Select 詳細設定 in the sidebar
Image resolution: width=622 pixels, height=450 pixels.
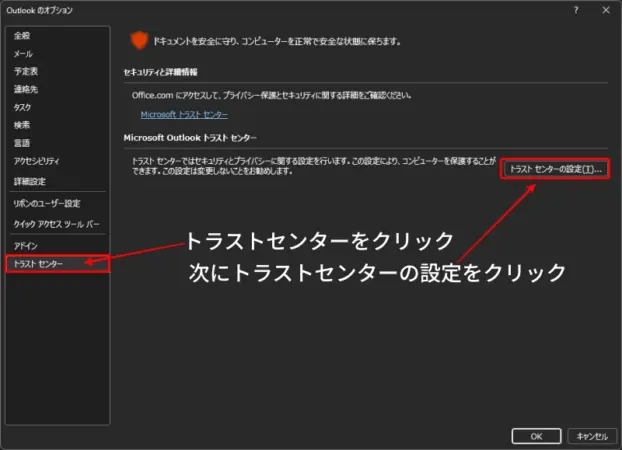30,182
